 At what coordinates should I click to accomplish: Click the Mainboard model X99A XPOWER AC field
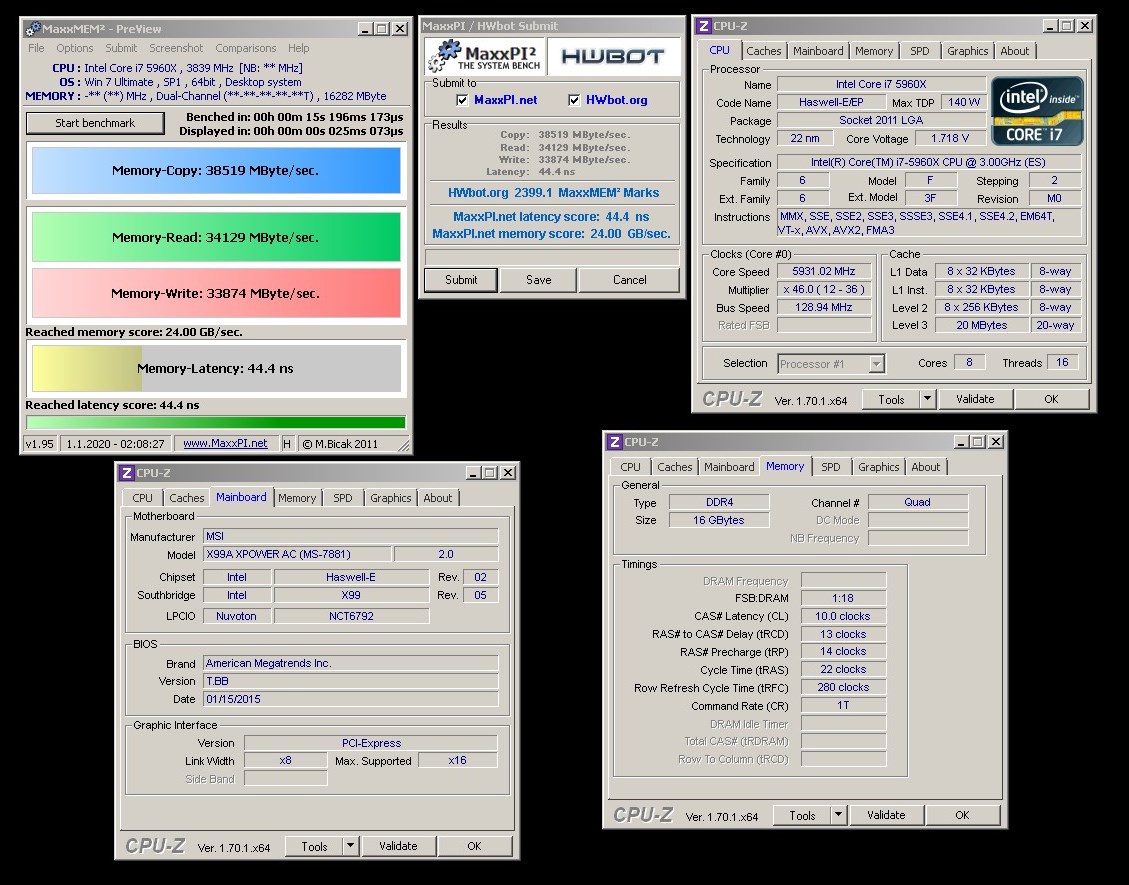(x=297, y=554)
